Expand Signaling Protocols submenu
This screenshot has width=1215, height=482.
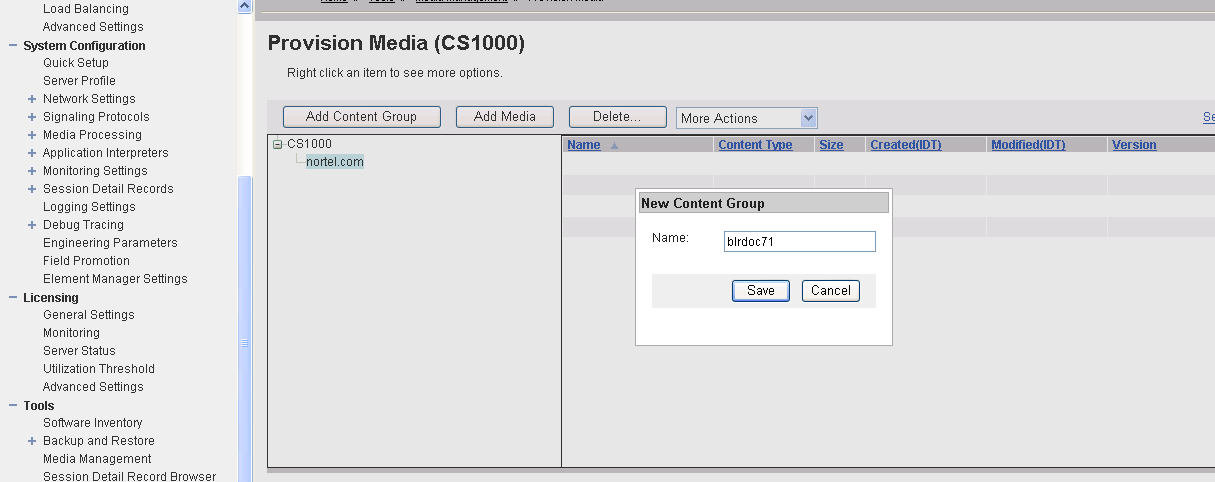(x=32, y=117)
